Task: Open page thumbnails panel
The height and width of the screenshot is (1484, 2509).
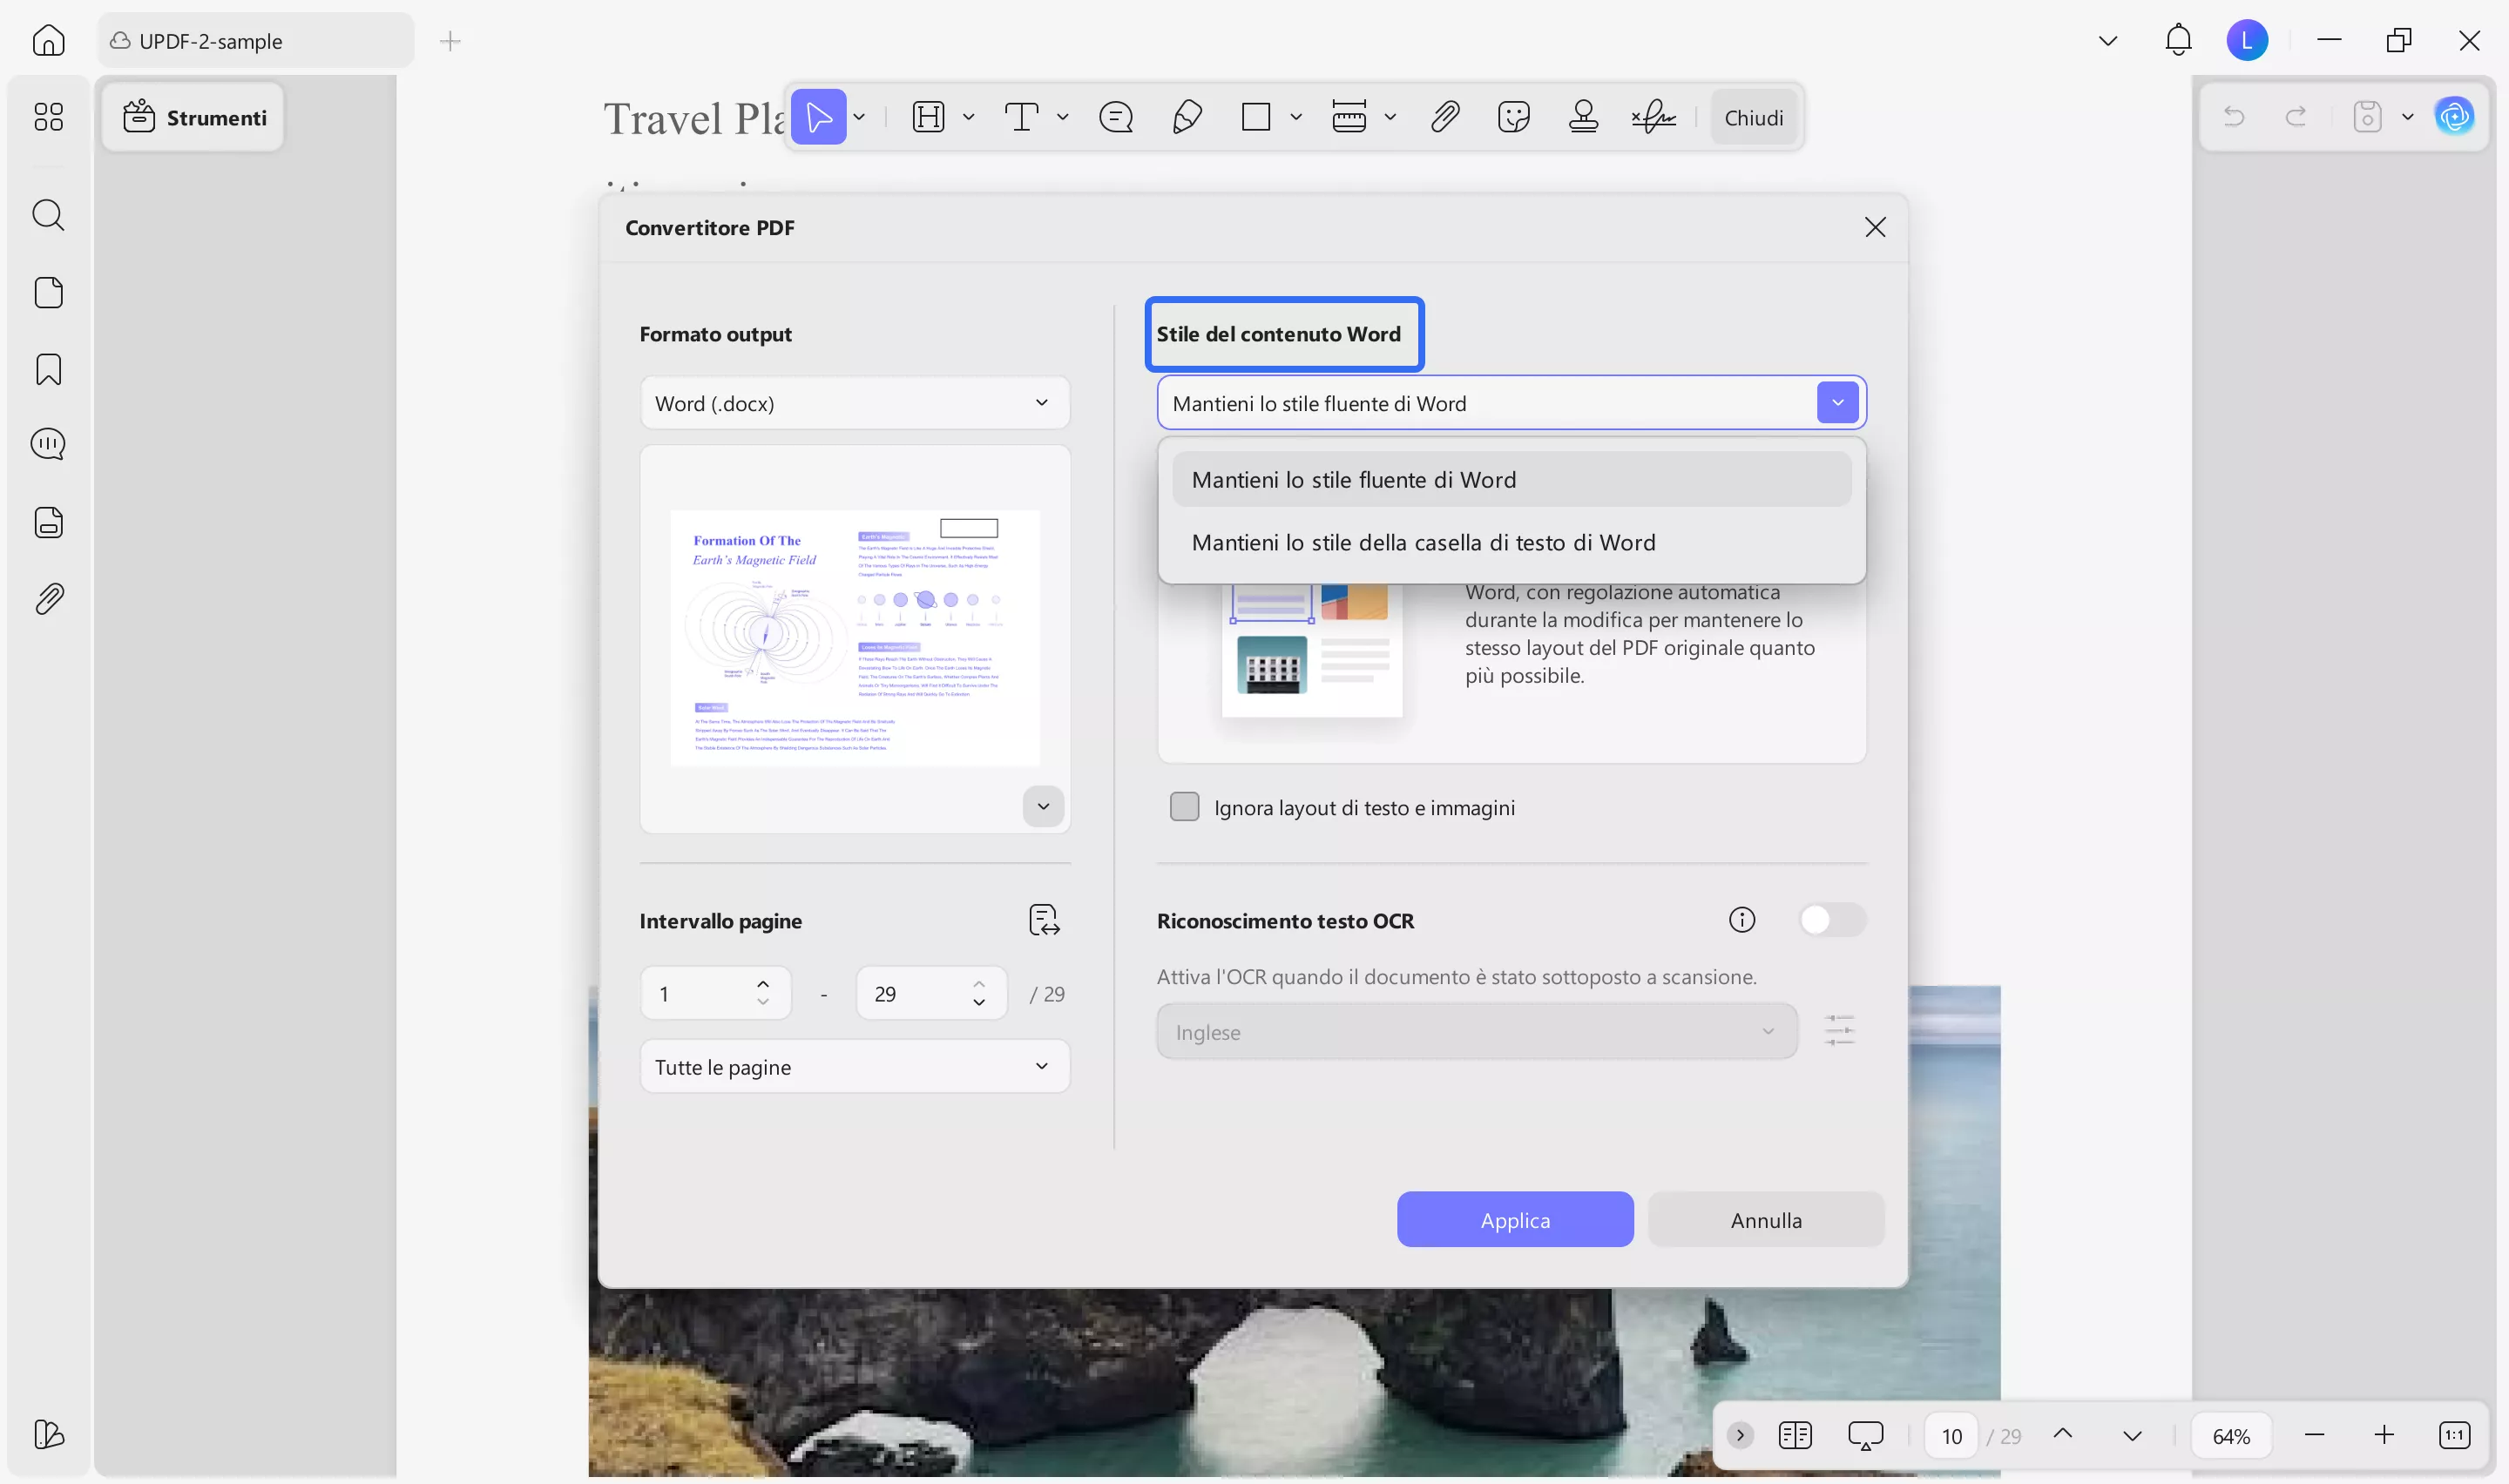Action: point(48,292)
